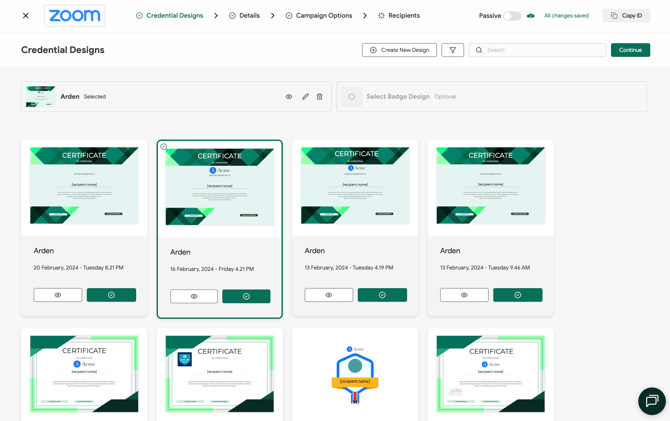Click the cloud saved status icon
The image size is (670, 421).
tap(531, 16)
